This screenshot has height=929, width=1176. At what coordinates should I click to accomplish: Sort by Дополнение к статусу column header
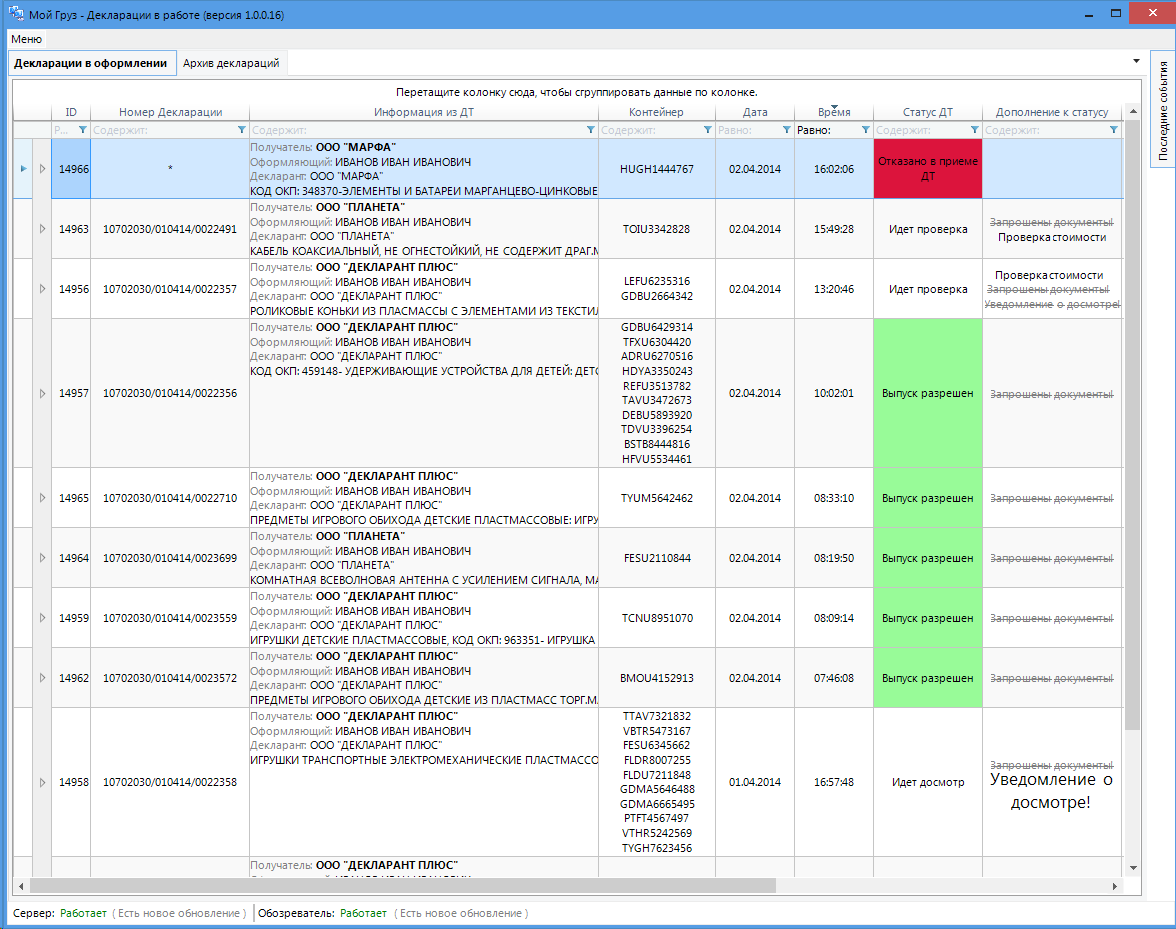coord(1052,112)
